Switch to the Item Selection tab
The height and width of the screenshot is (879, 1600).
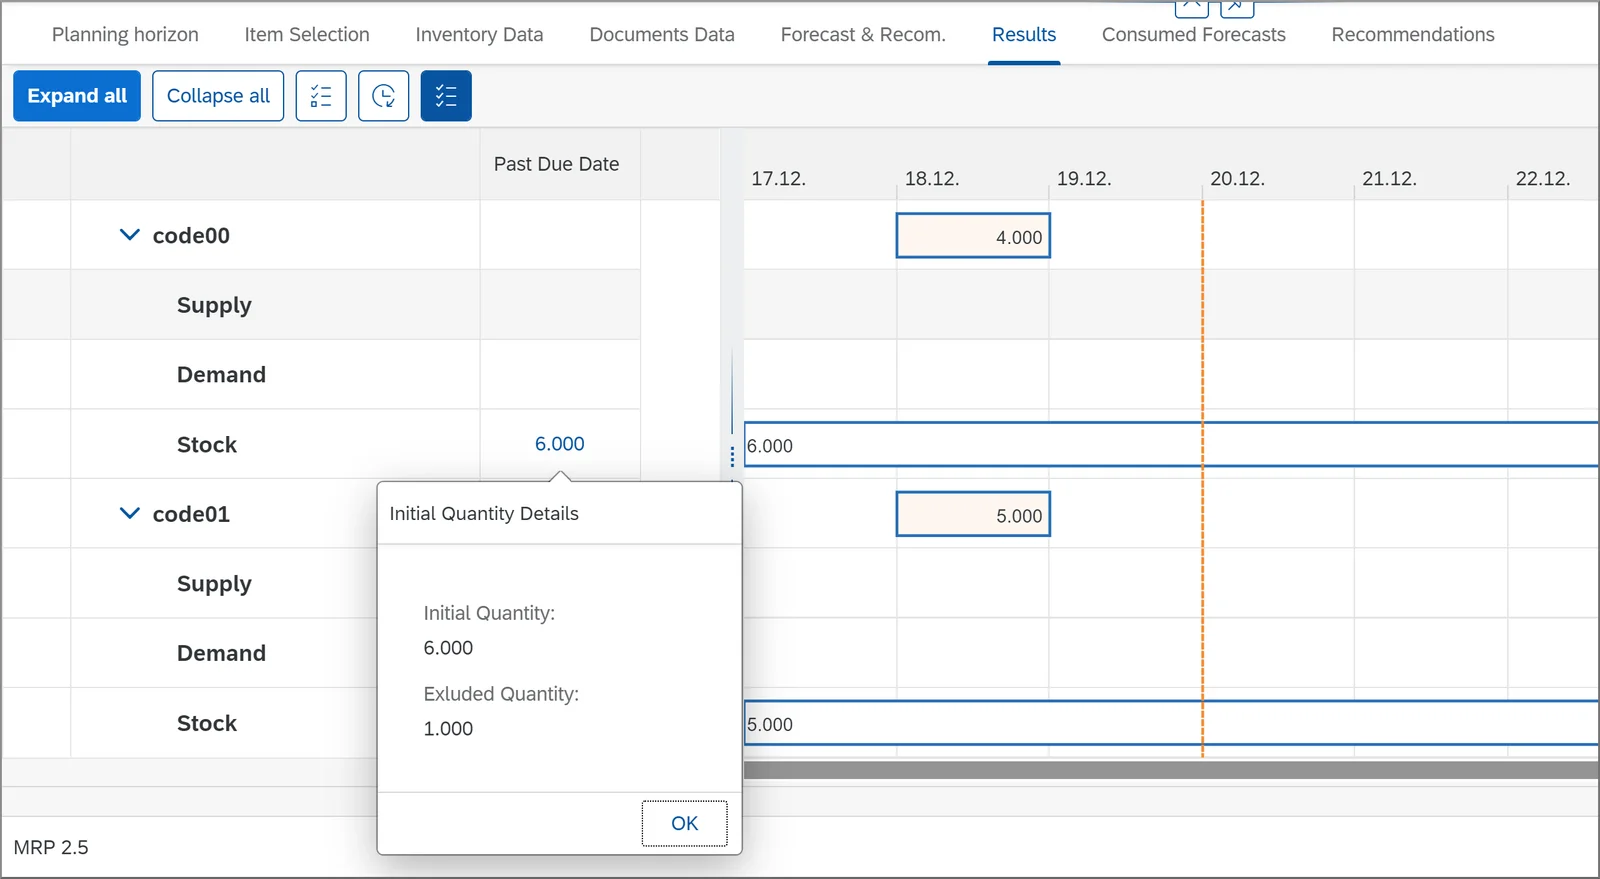(307, 34)
